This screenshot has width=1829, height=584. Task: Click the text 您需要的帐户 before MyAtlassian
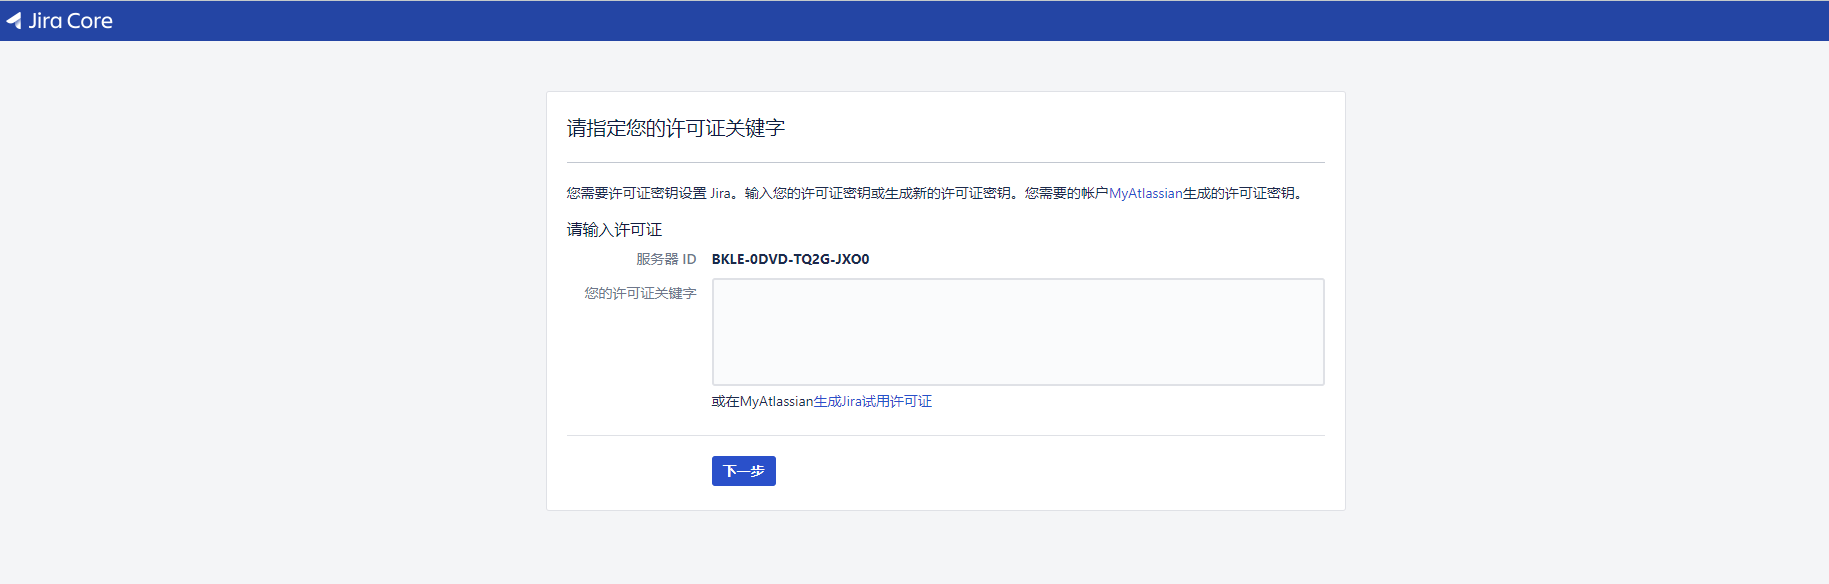coord(1066,193)
